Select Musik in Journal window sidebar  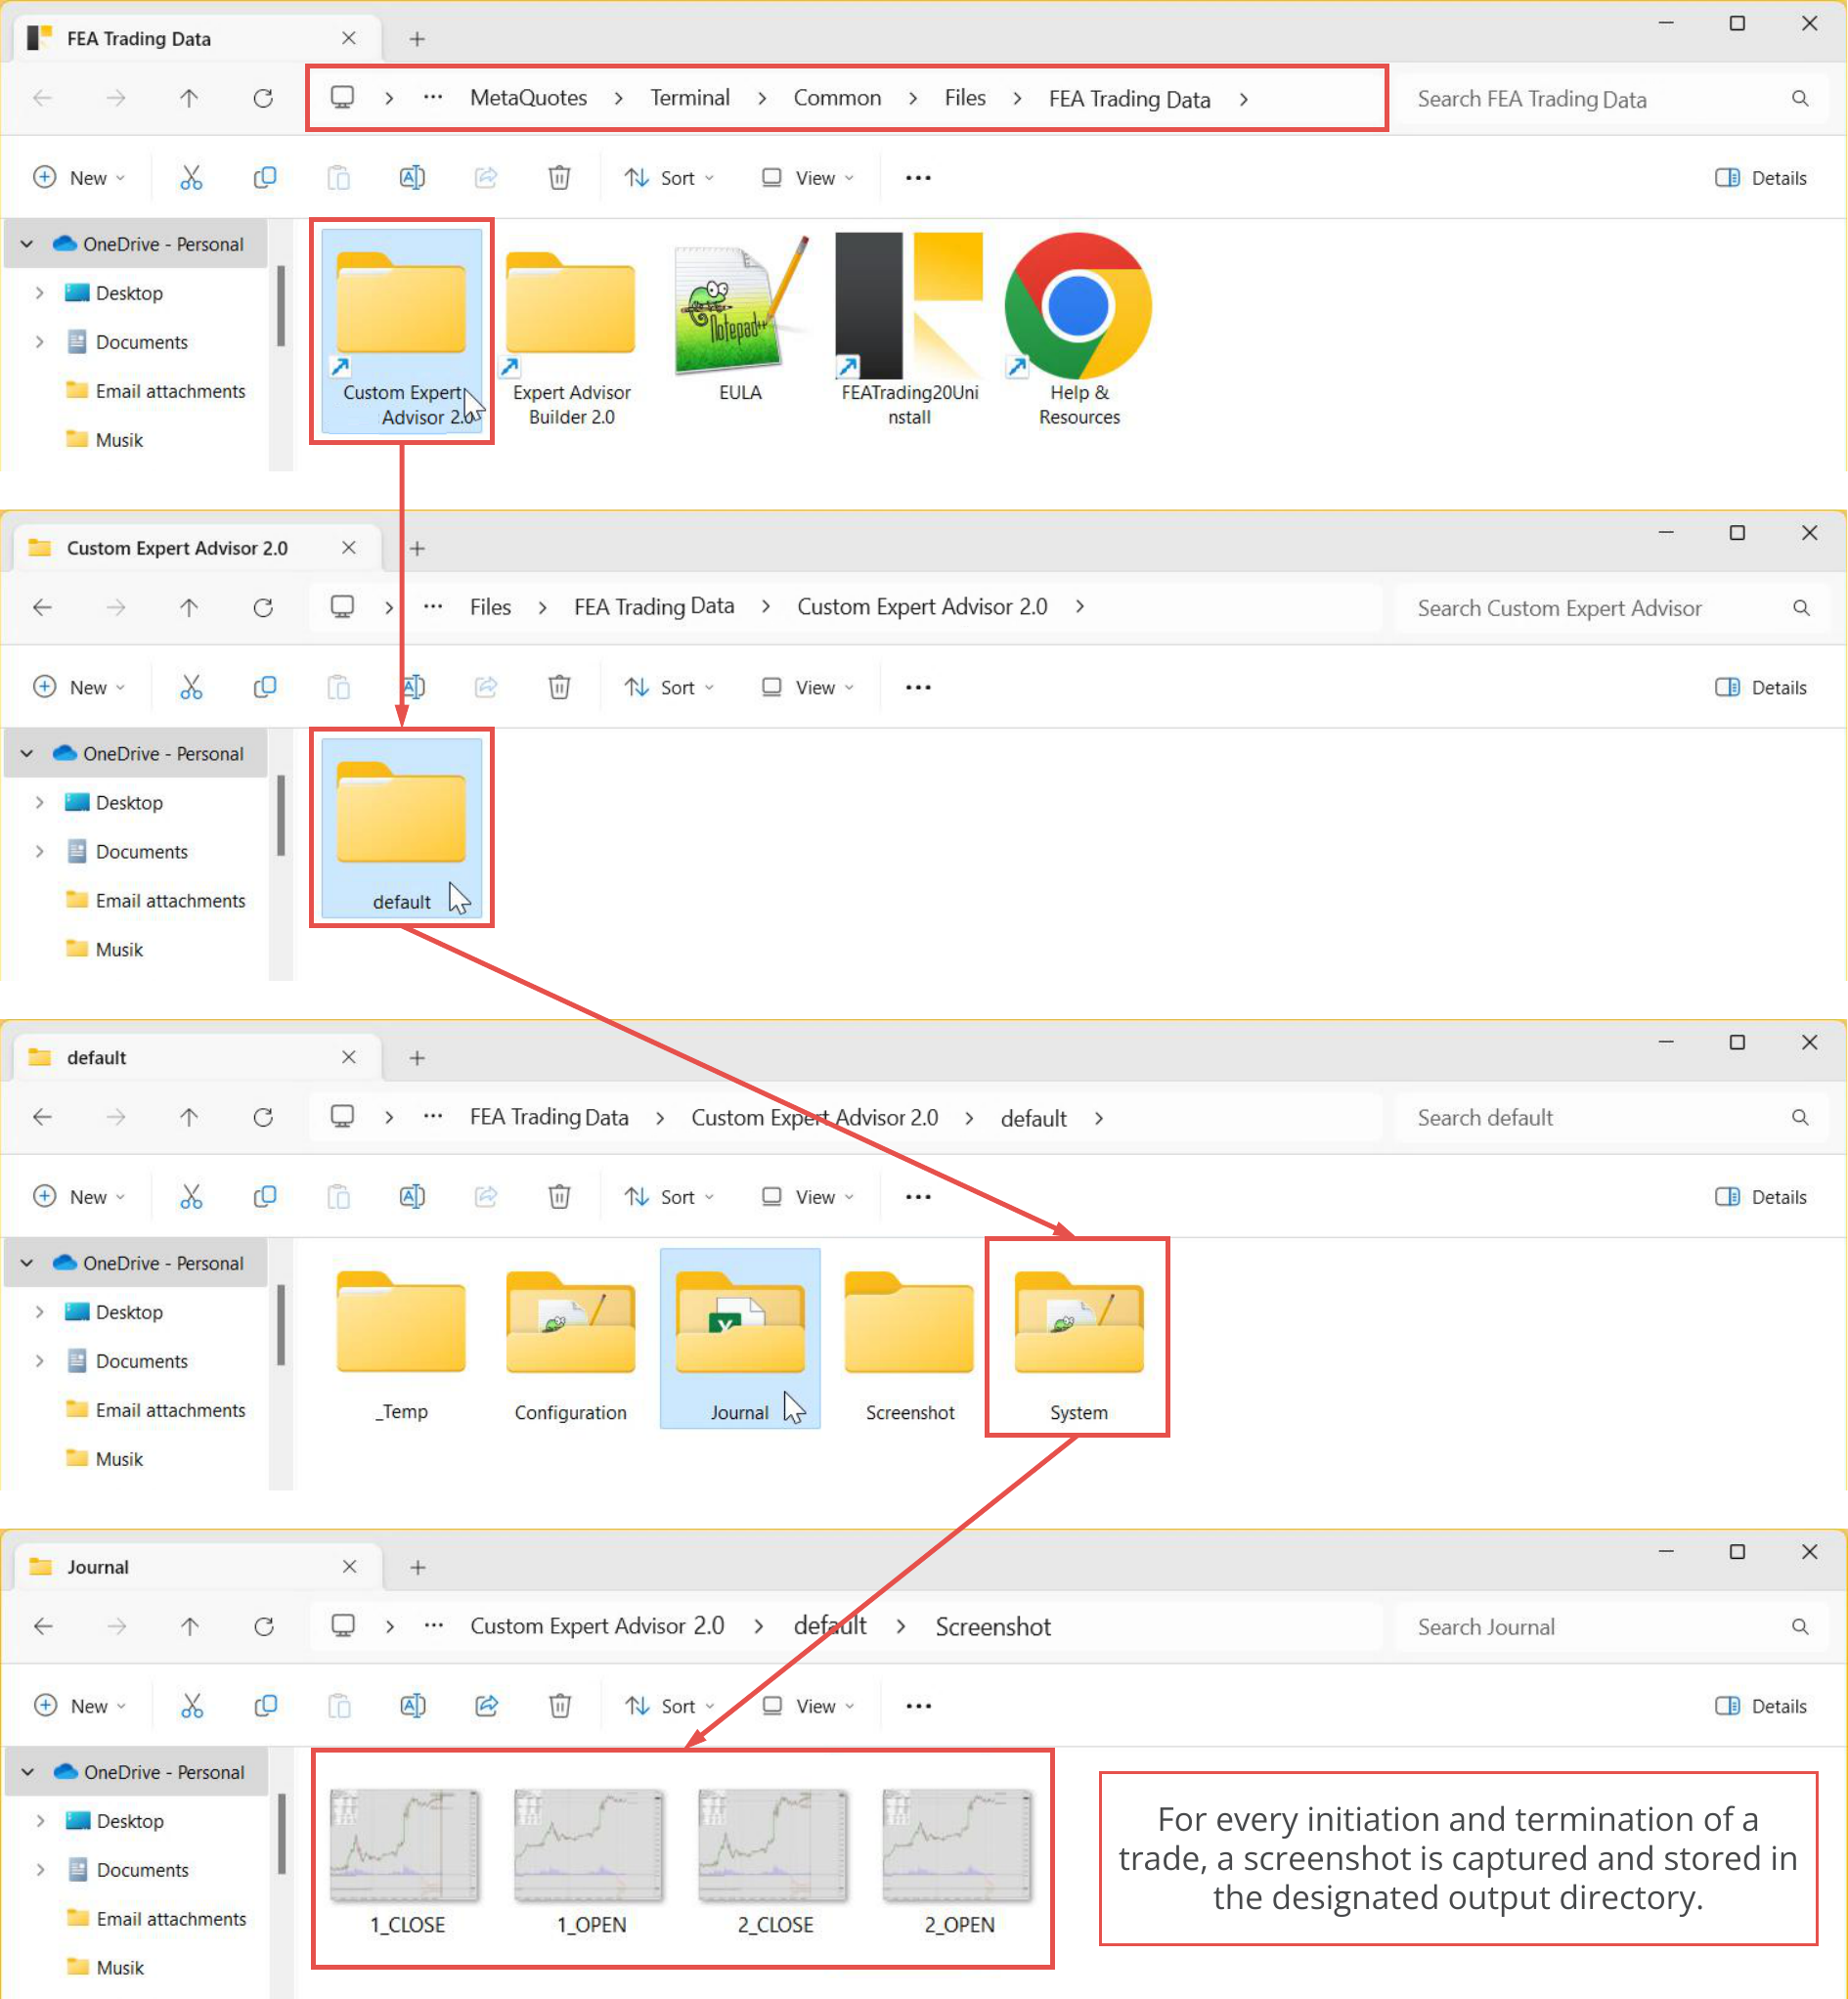[x=106, y=1968]
